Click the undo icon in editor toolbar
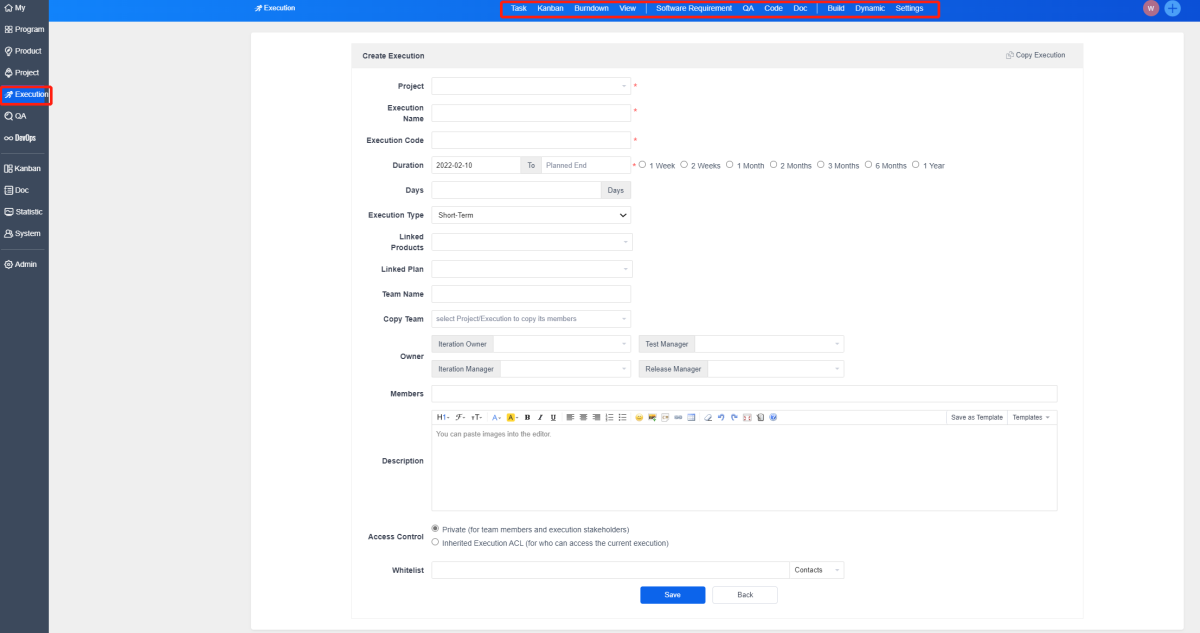The height and width of the screenshot is (633, 1200). tap(721, 417)
